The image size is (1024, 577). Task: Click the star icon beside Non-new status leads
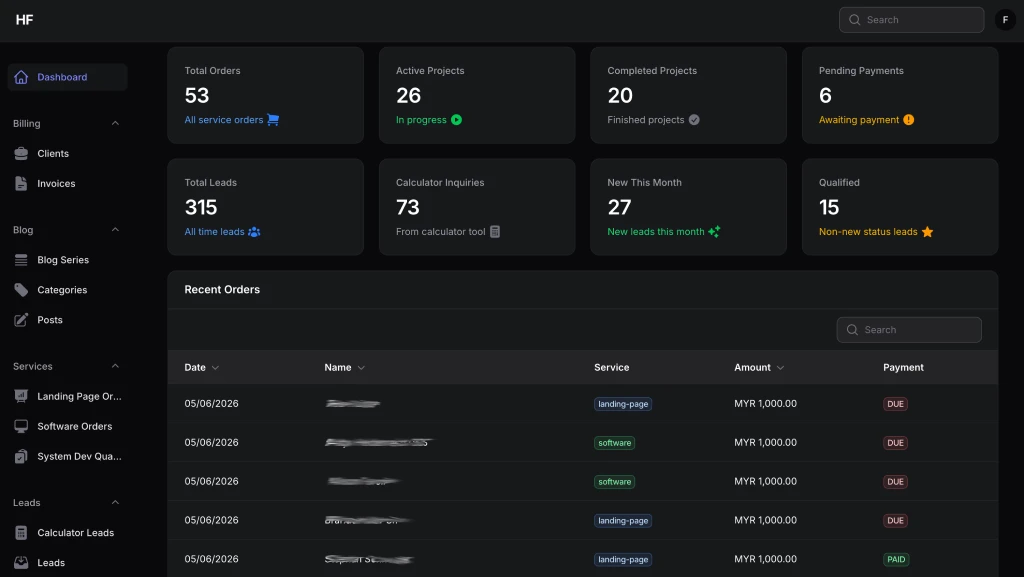pos(927,232)
